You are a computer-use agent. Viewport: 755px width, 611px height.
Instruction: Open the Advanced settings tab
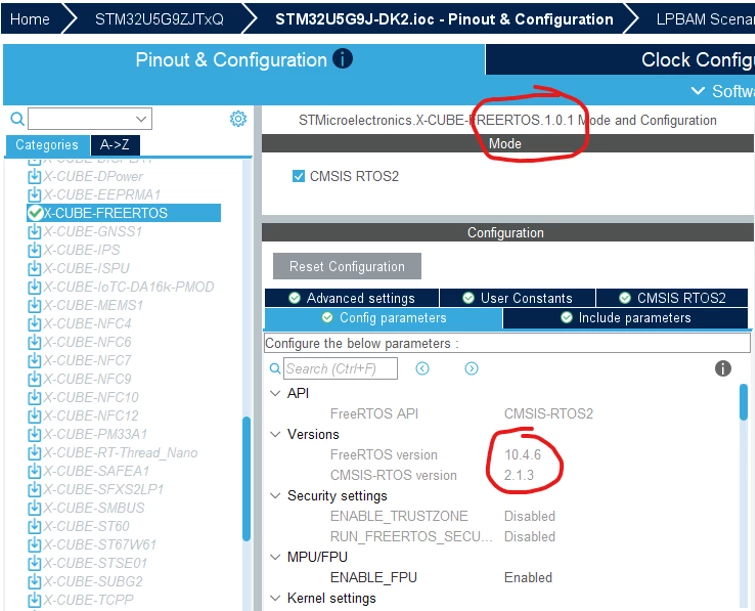click(352, 298)
